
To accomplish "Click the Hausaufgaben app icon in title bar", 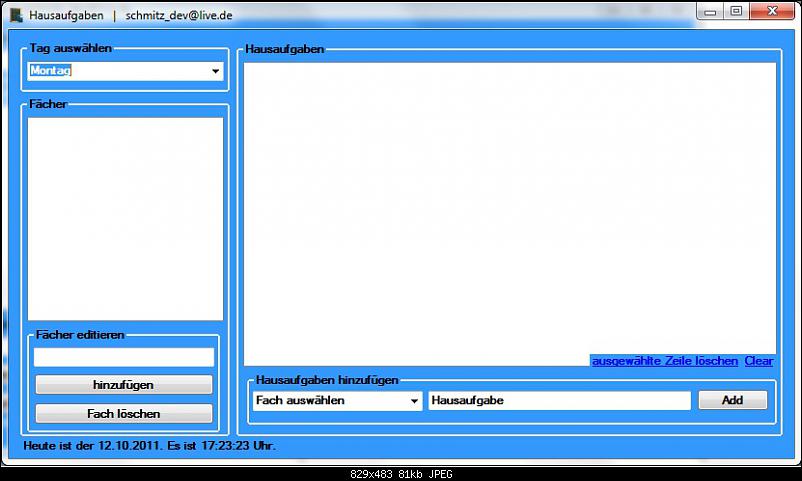I will (16, 15).
